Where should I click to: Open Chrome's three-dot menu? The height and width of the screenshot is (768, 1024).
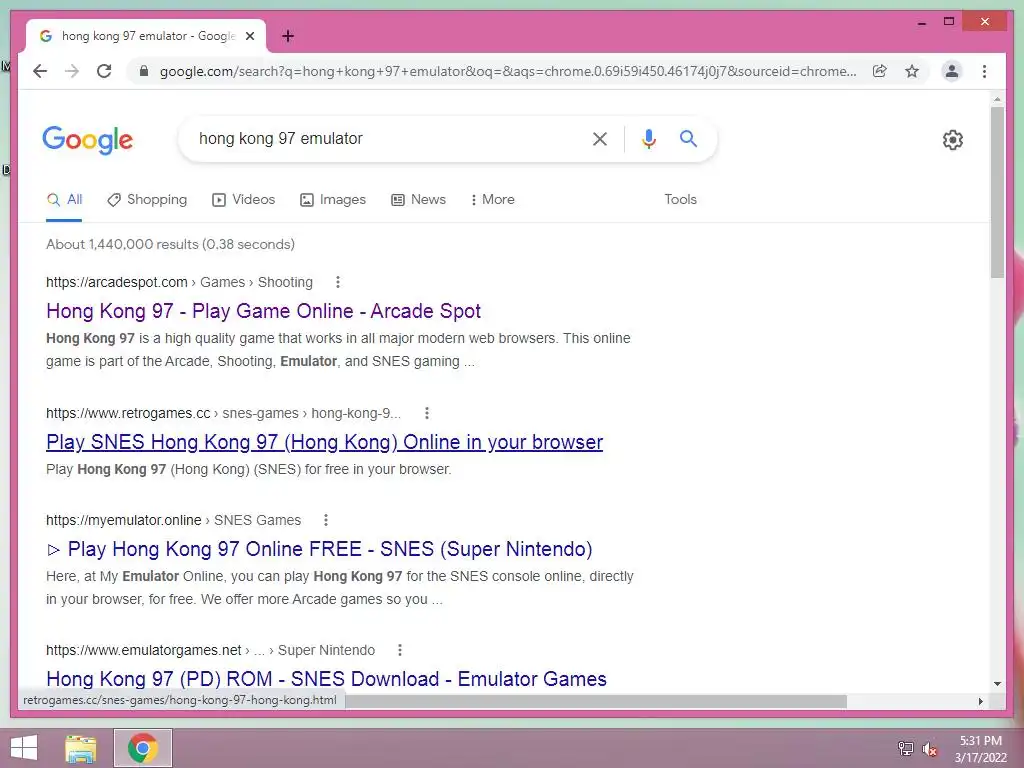[x=984, y=71]
